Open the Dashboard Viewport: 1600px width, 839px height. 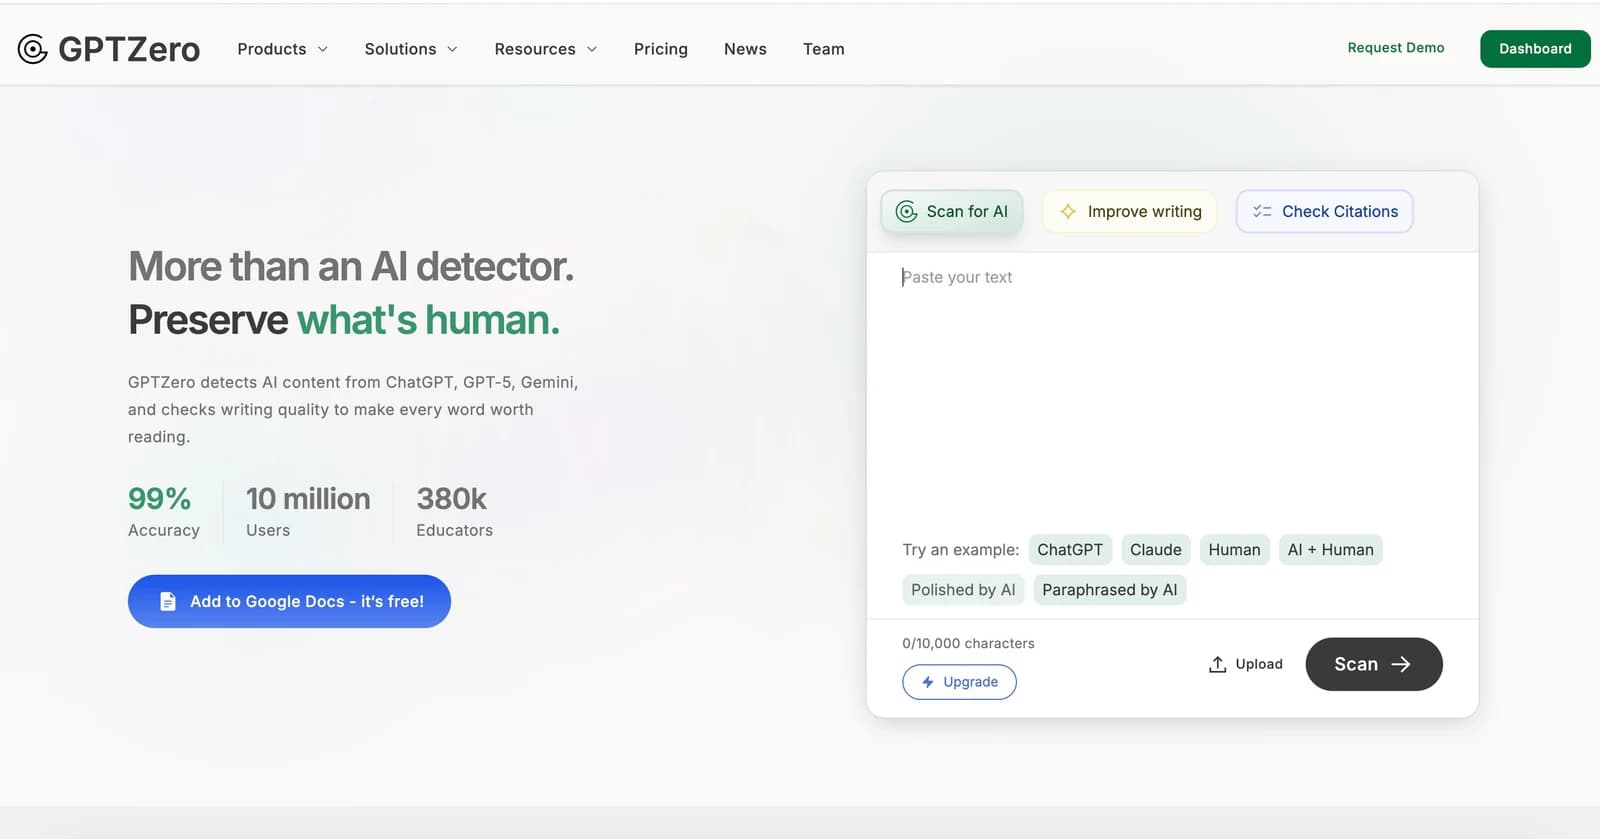click(x=1535, y=49)
